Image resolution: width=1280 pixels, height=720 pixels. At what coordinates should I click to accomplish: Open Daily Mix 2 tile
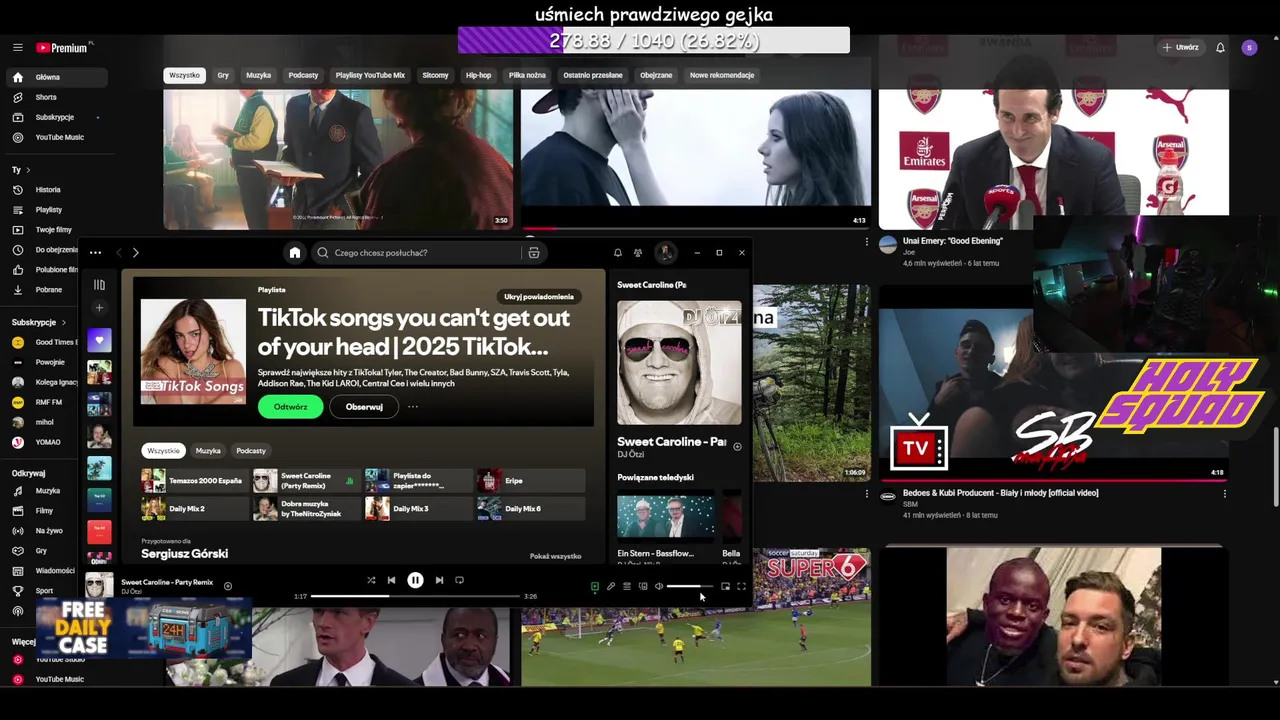coord(195,509)
